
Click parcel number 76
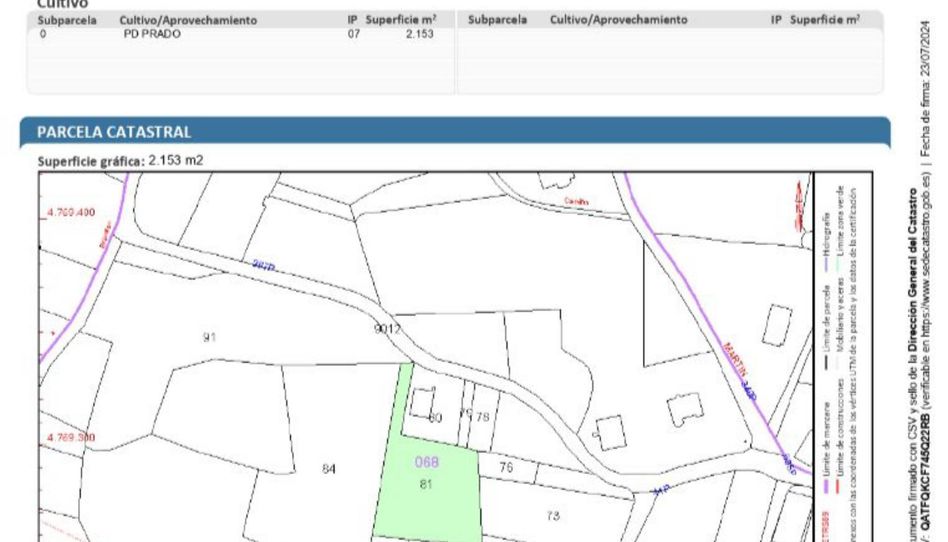(x=505, y=467)
